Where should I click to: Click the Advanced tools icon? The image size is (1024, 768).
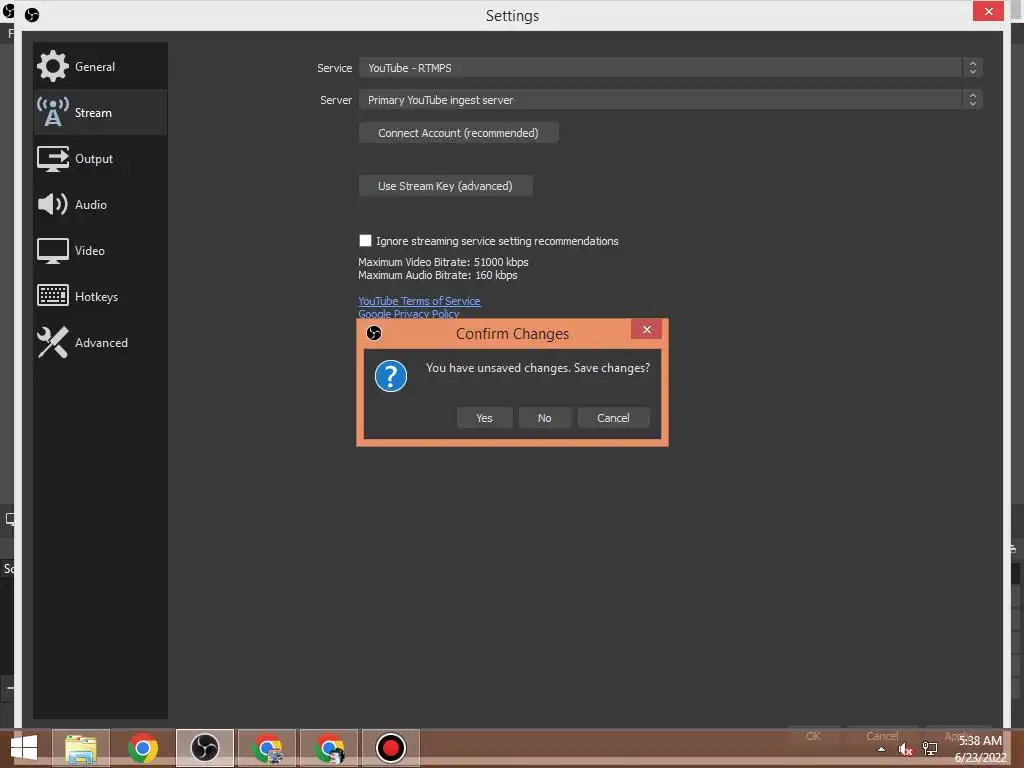tap(52, 342)
